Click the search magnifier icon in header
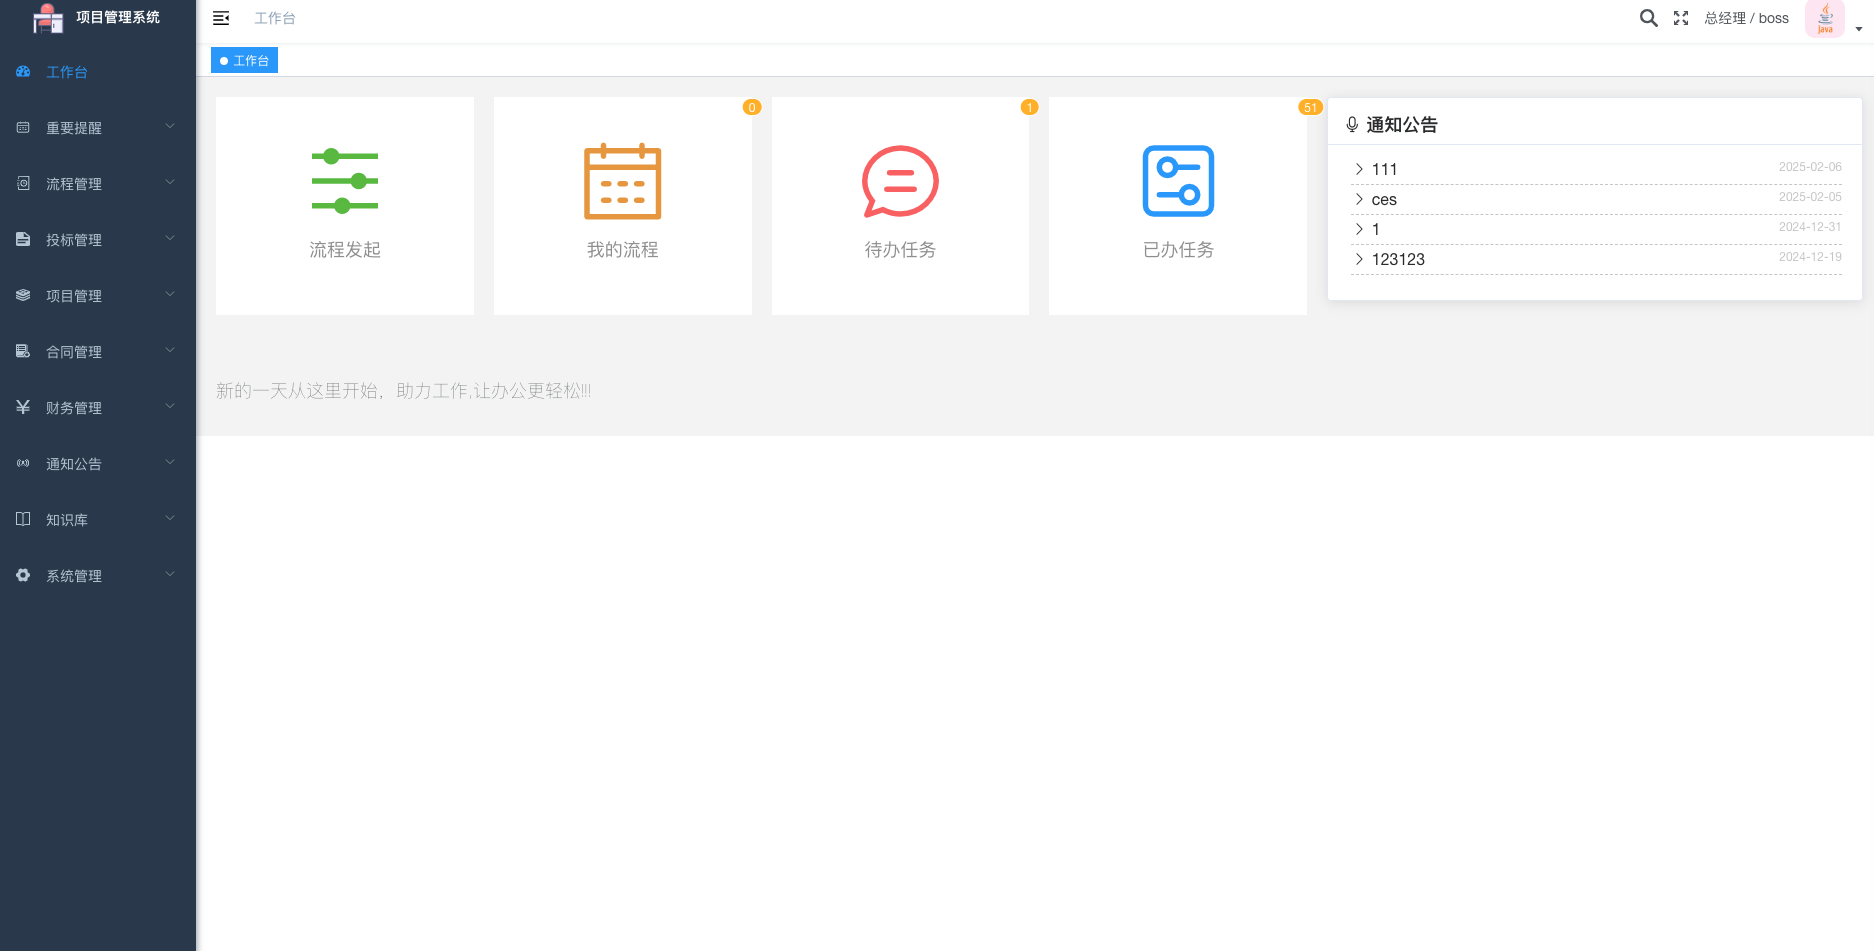The height and width of the screenshot is (951, 1874). (1648, 18)
